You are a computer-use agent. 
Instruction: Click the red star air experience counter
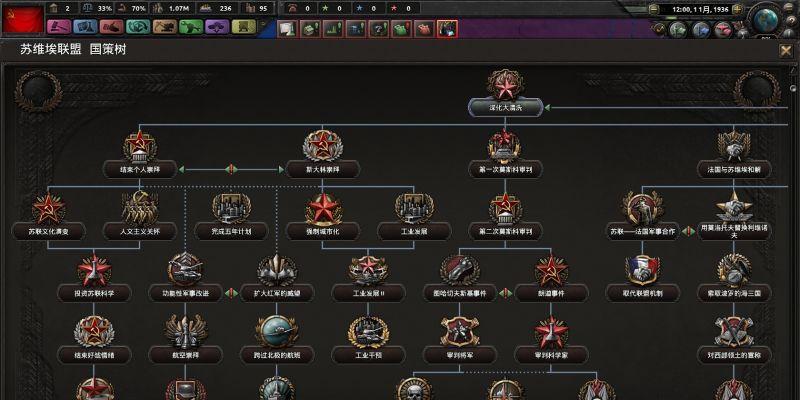click(x=403, y=8)
